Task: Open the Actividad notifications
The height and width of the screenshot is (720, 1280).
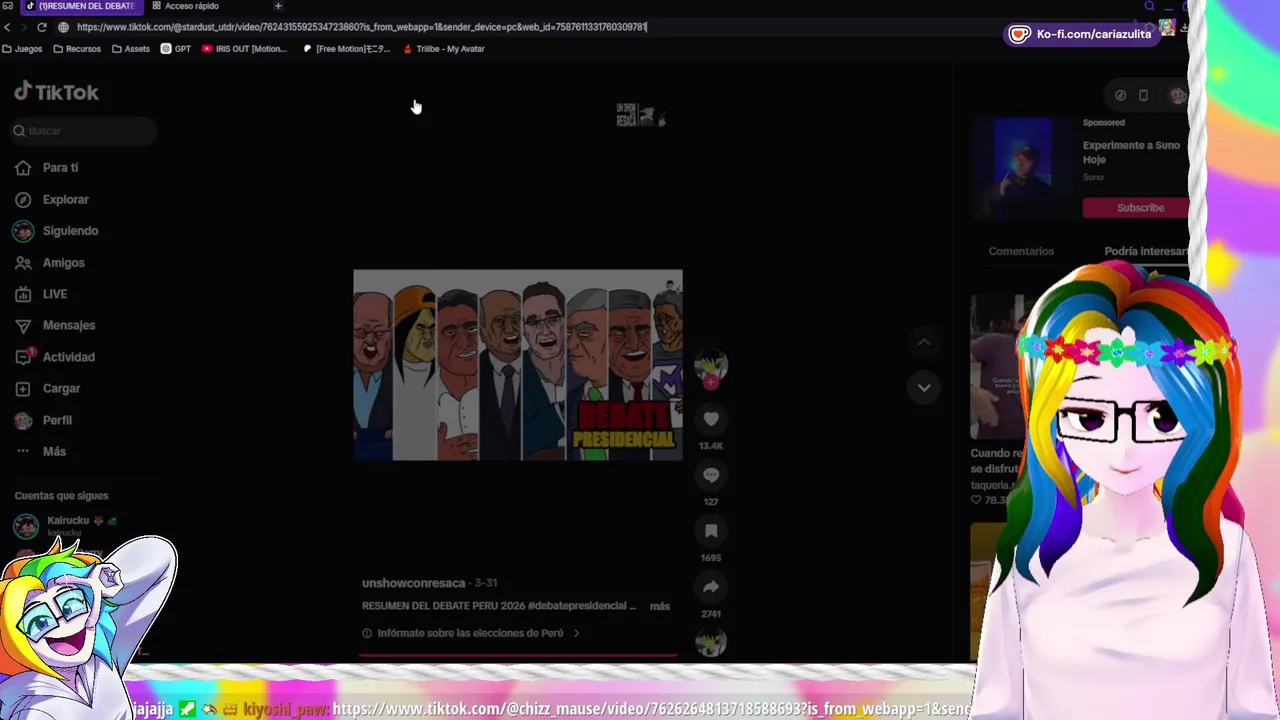Action: (x=55, y=357)
